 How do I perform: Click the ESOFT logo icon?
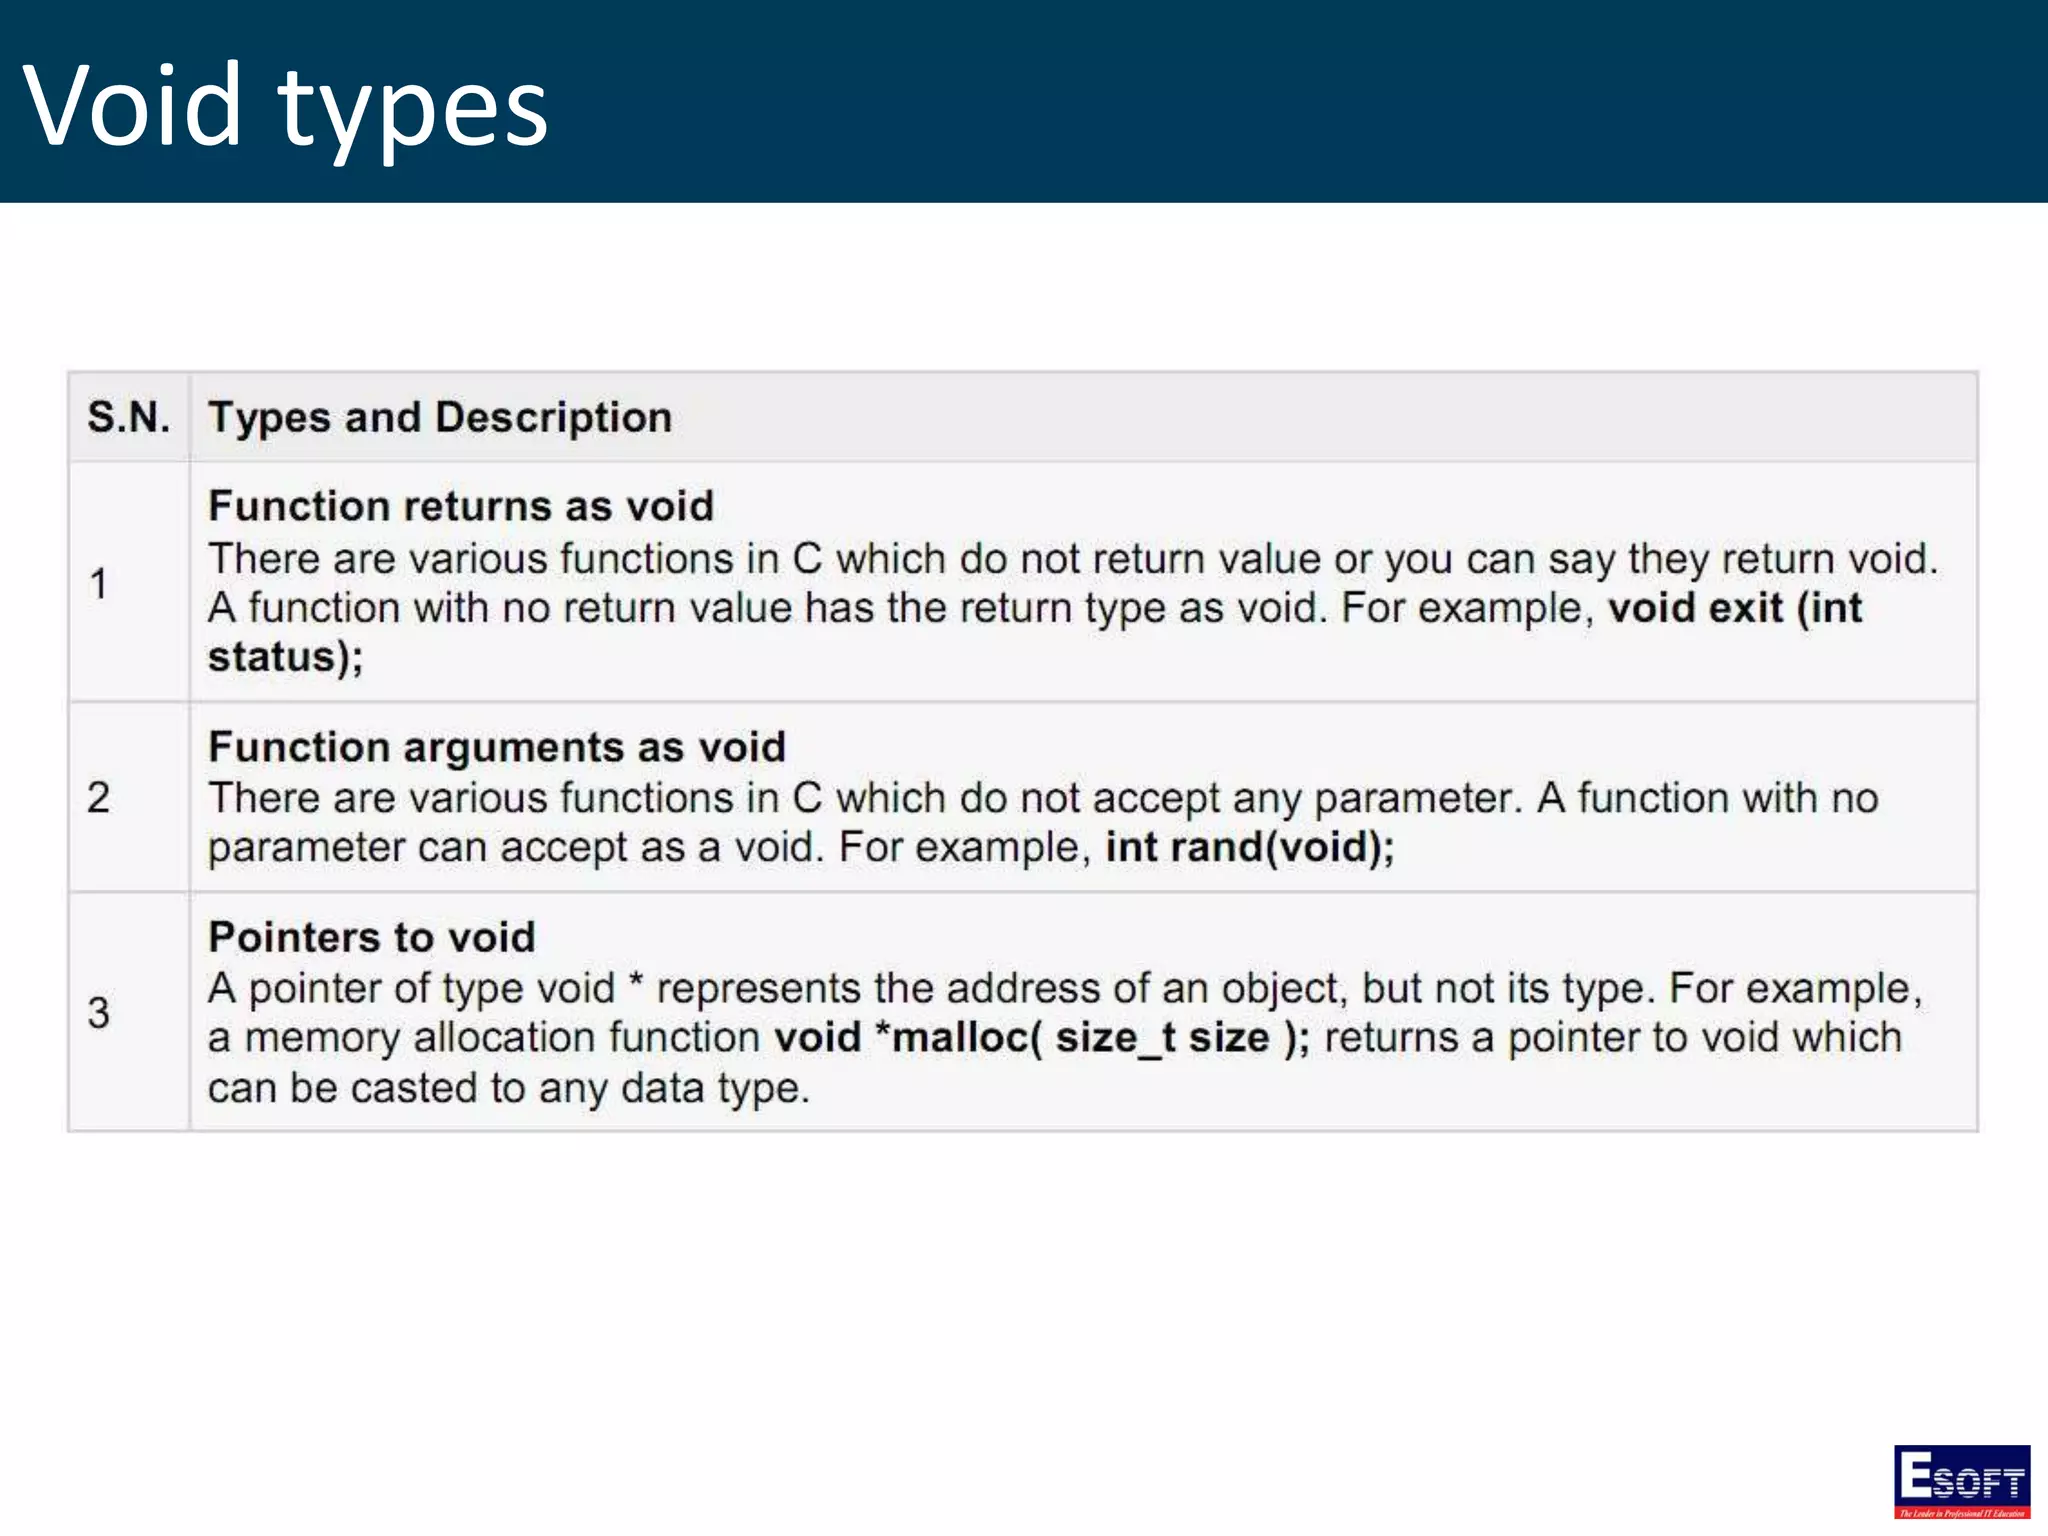point(1961,1481)
